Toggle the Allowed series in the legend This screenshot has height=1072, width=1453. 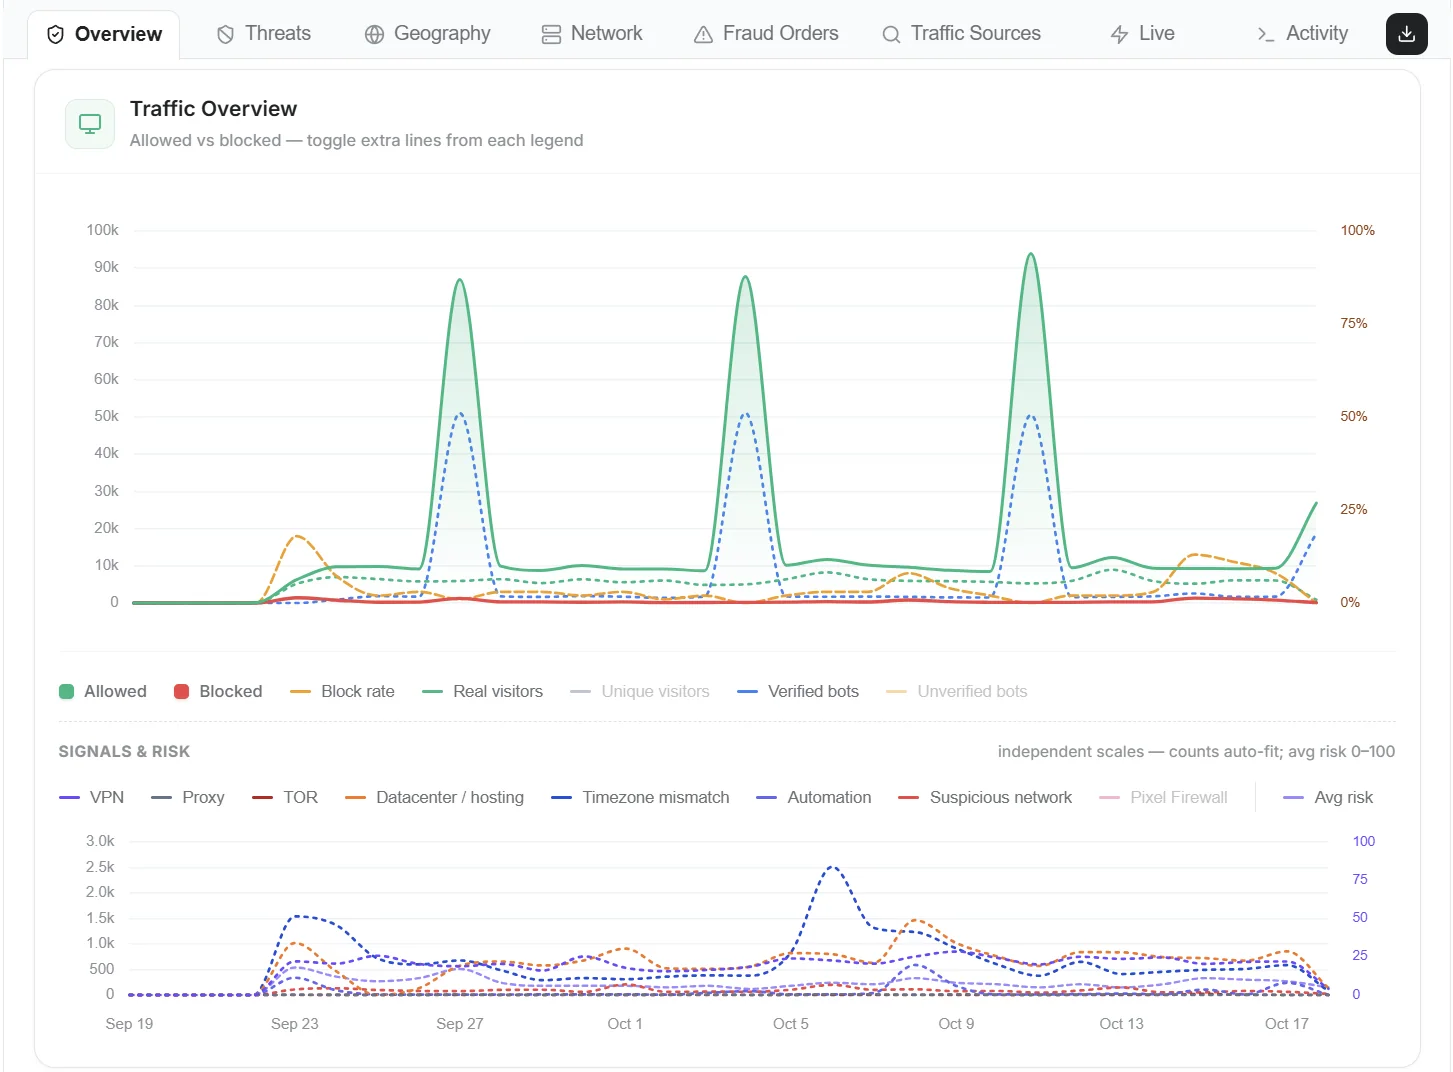click(103, 691)
